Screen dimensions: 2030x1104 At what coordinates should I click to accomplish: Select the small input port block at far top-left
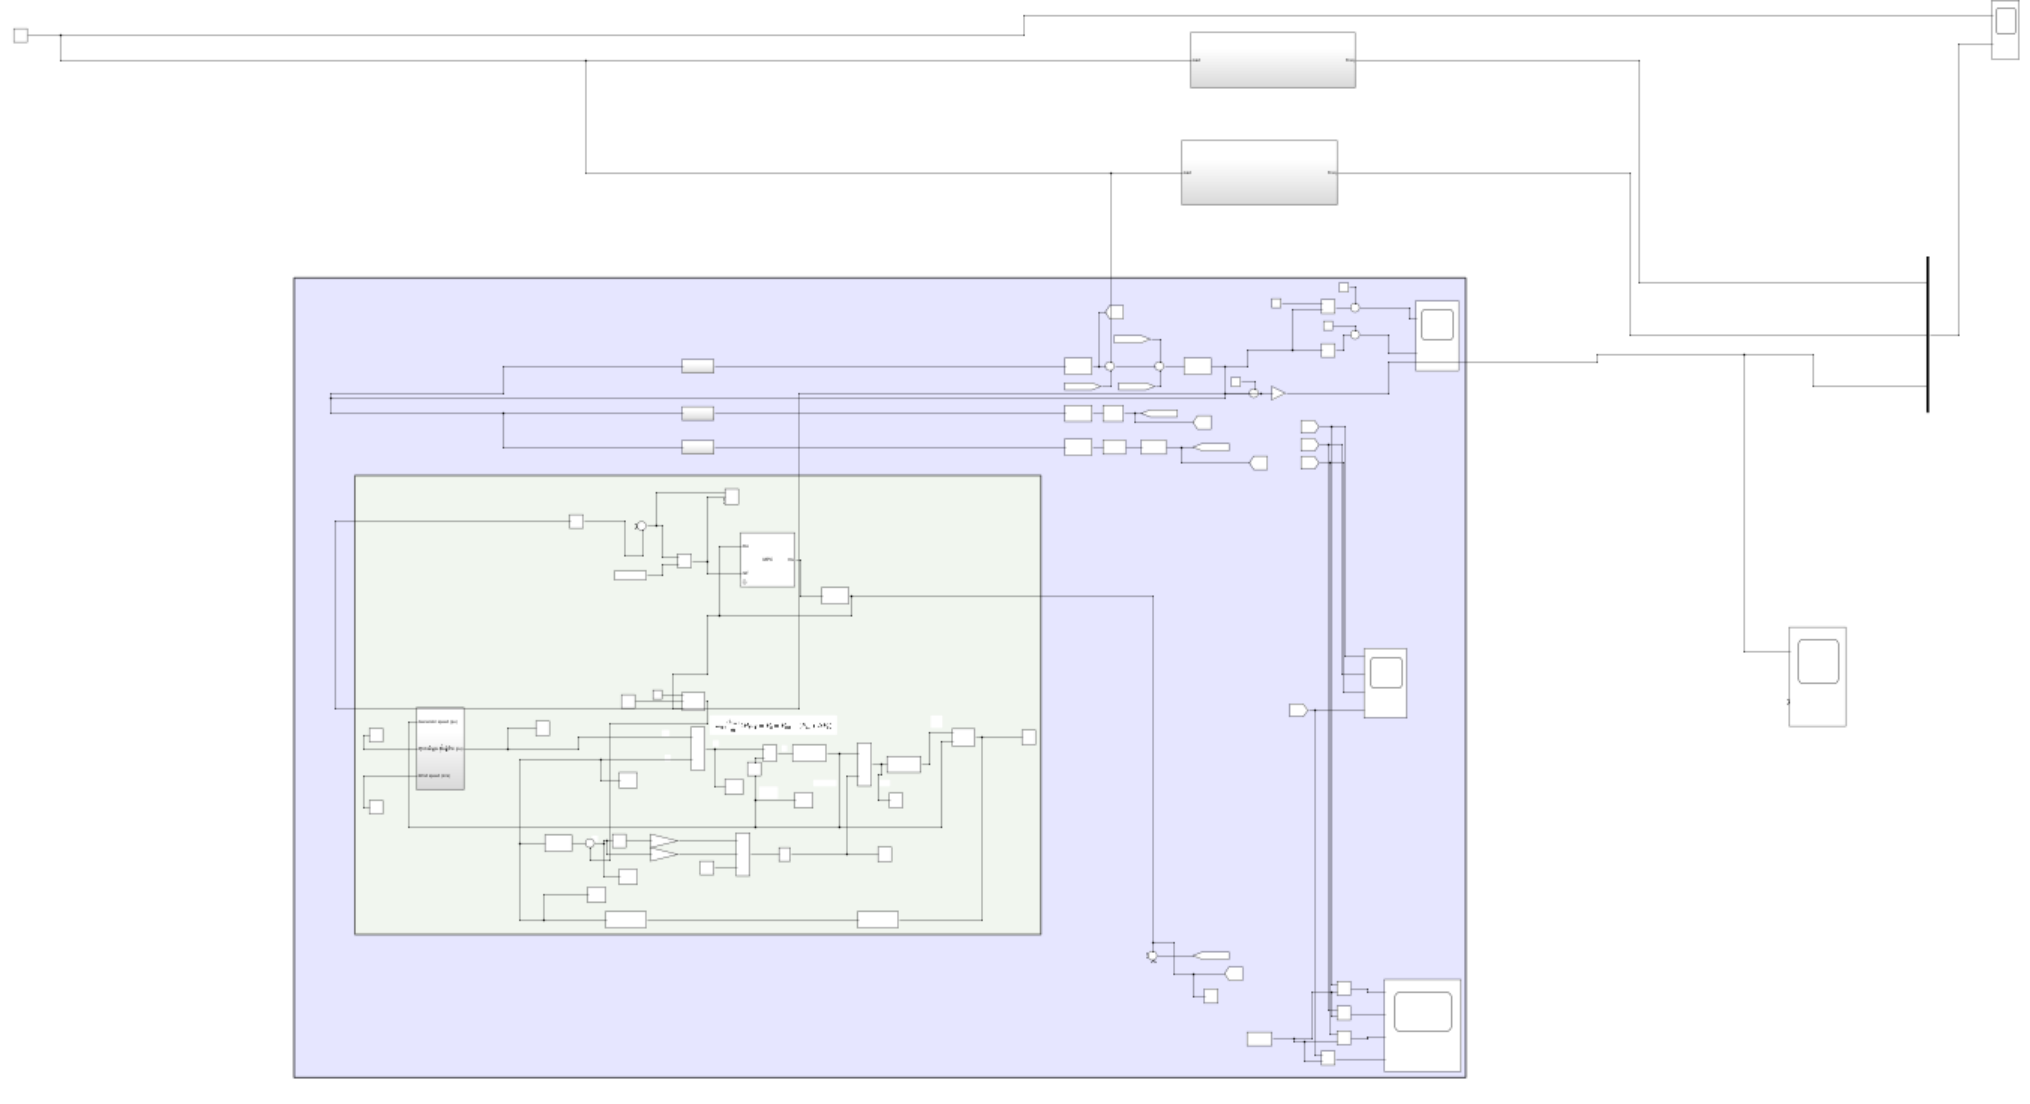pyautogui.click(x=21, y=36)
